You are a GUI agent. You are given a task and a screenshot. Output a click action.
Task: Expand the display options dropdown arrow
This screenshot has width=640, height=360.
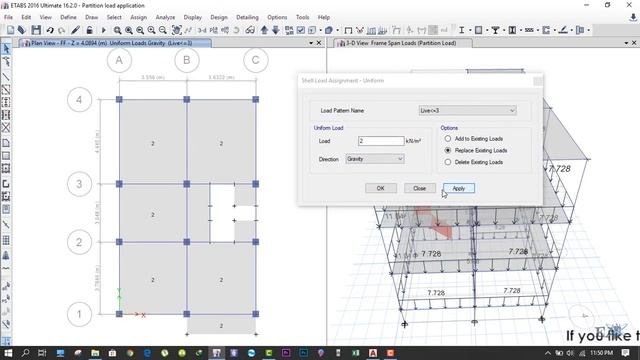[x=320, y=30]
